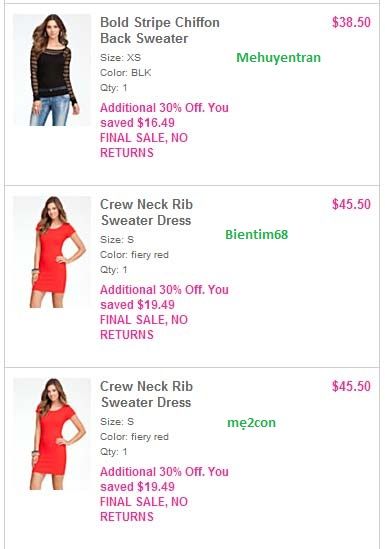Click the green mẹ2con label
385x549 pixels.
pos(251,423)
